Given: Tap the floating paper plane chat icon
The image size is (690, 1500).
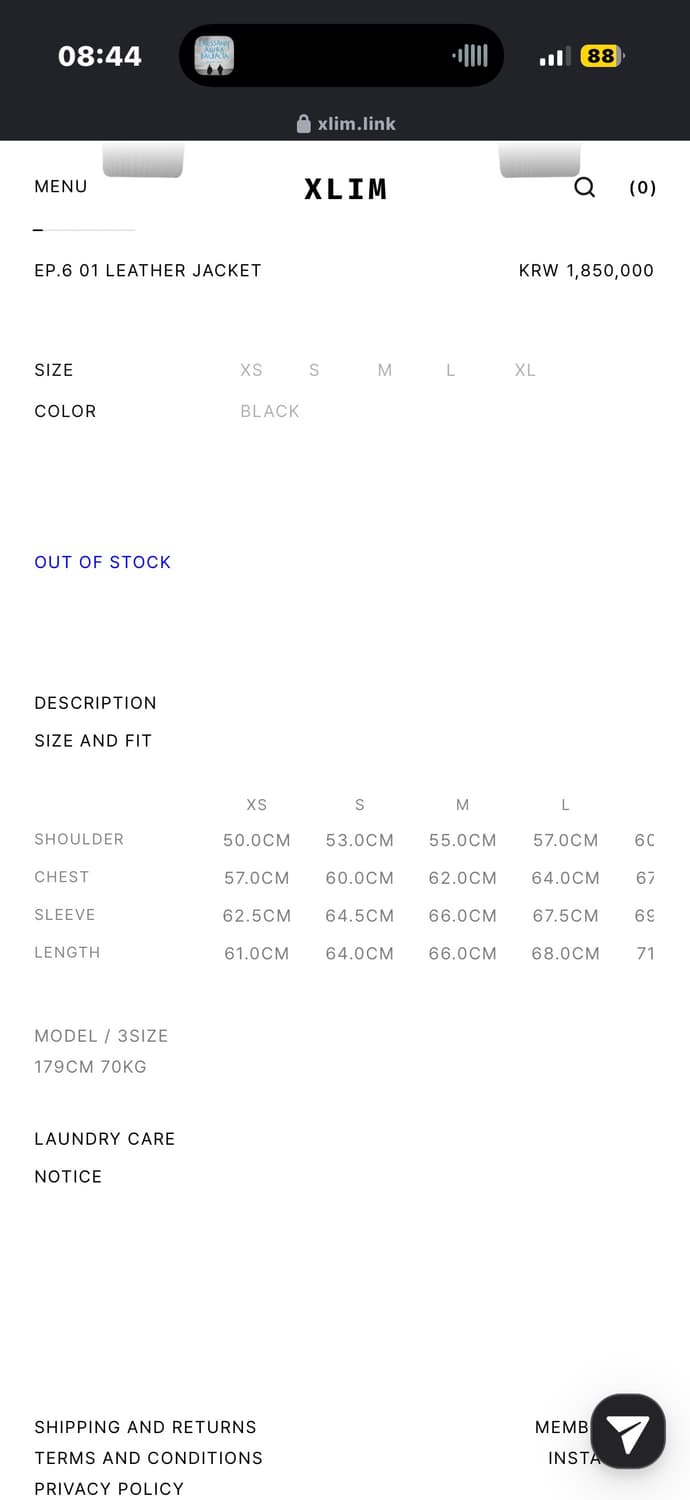Looking at the screenshot, I should click(x=628, y=1431).
